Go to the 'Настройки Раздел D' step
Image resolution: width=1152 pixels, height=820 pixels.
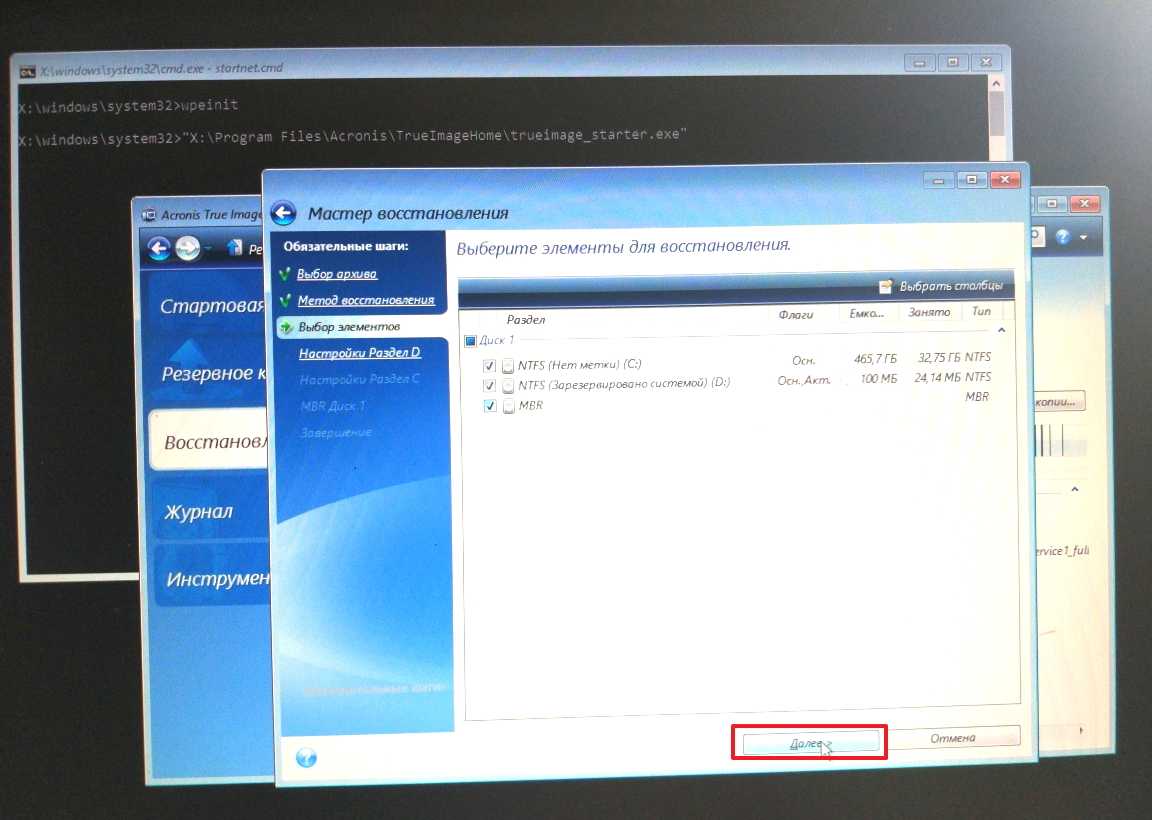tap(359, 353)
